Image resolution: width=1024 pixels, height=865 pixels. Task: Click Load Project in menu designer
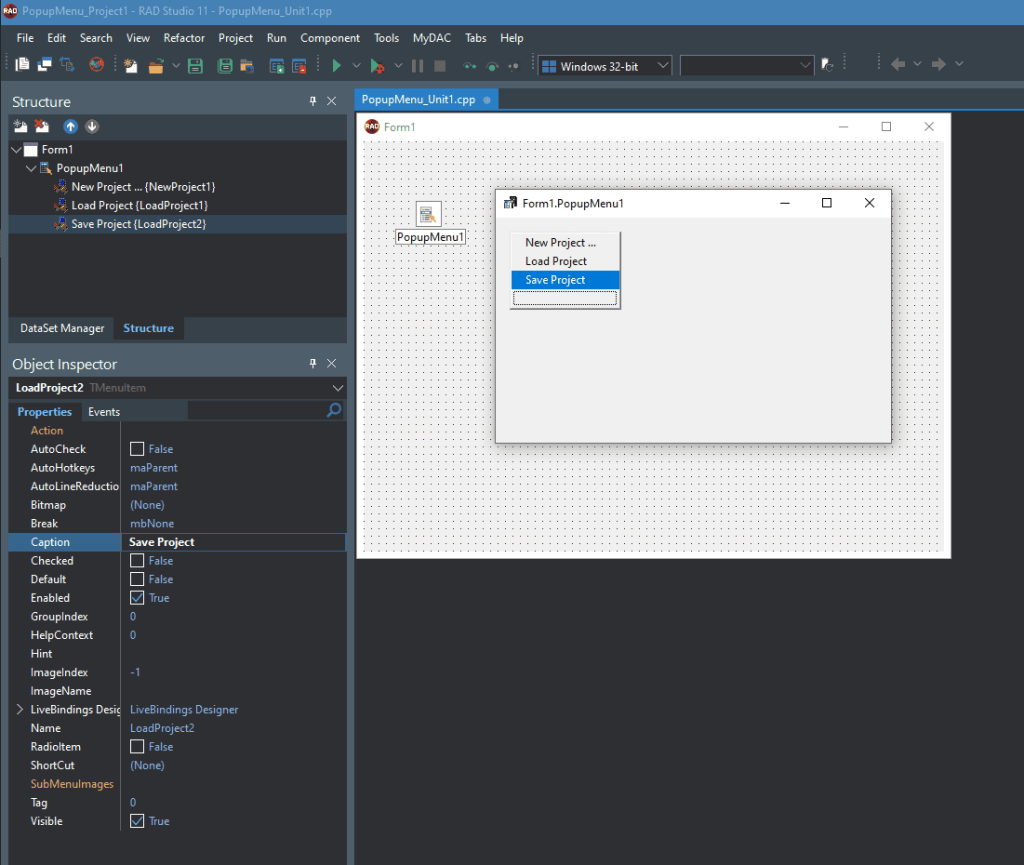565,261
